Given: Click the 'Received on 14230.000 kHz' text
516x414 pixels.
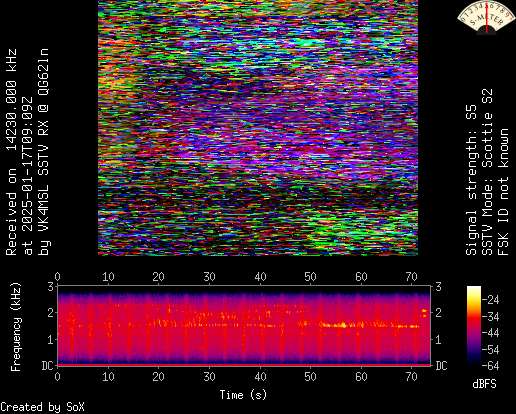Looking at the screenshot, I should coord(11,152).
